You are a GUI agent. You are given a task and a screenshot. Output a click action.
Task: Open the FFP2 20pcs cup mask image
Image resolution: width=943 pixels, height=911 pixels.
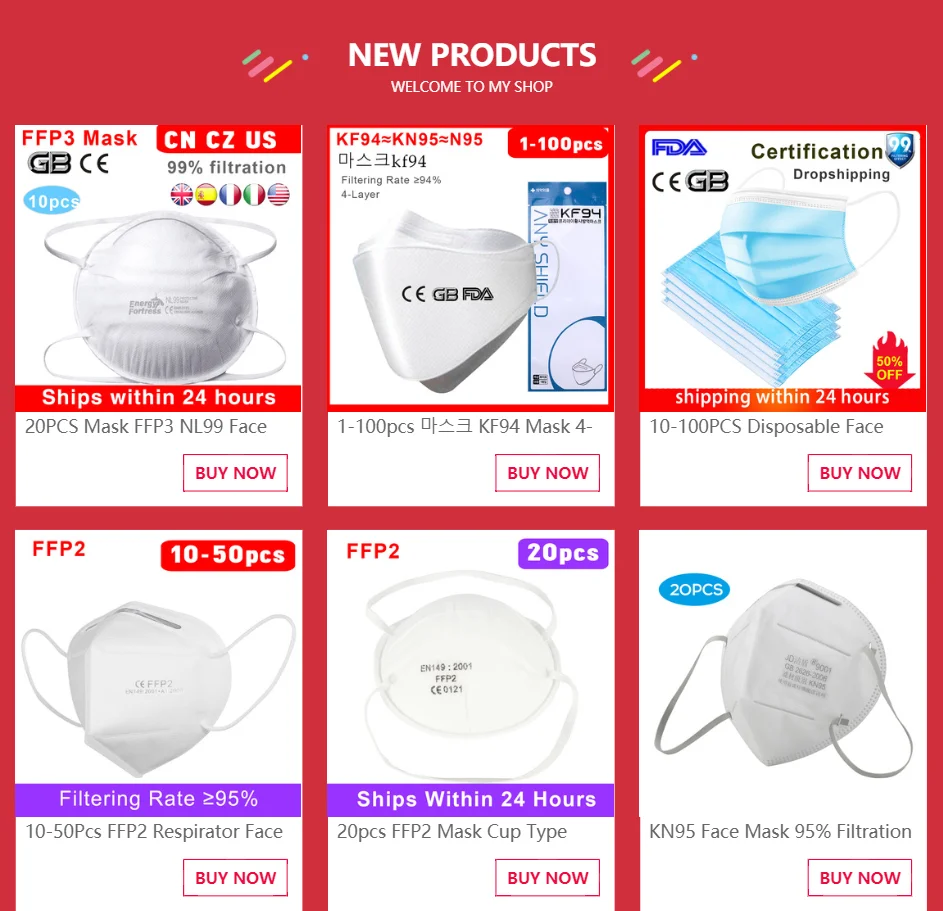[x=471, y=673]
